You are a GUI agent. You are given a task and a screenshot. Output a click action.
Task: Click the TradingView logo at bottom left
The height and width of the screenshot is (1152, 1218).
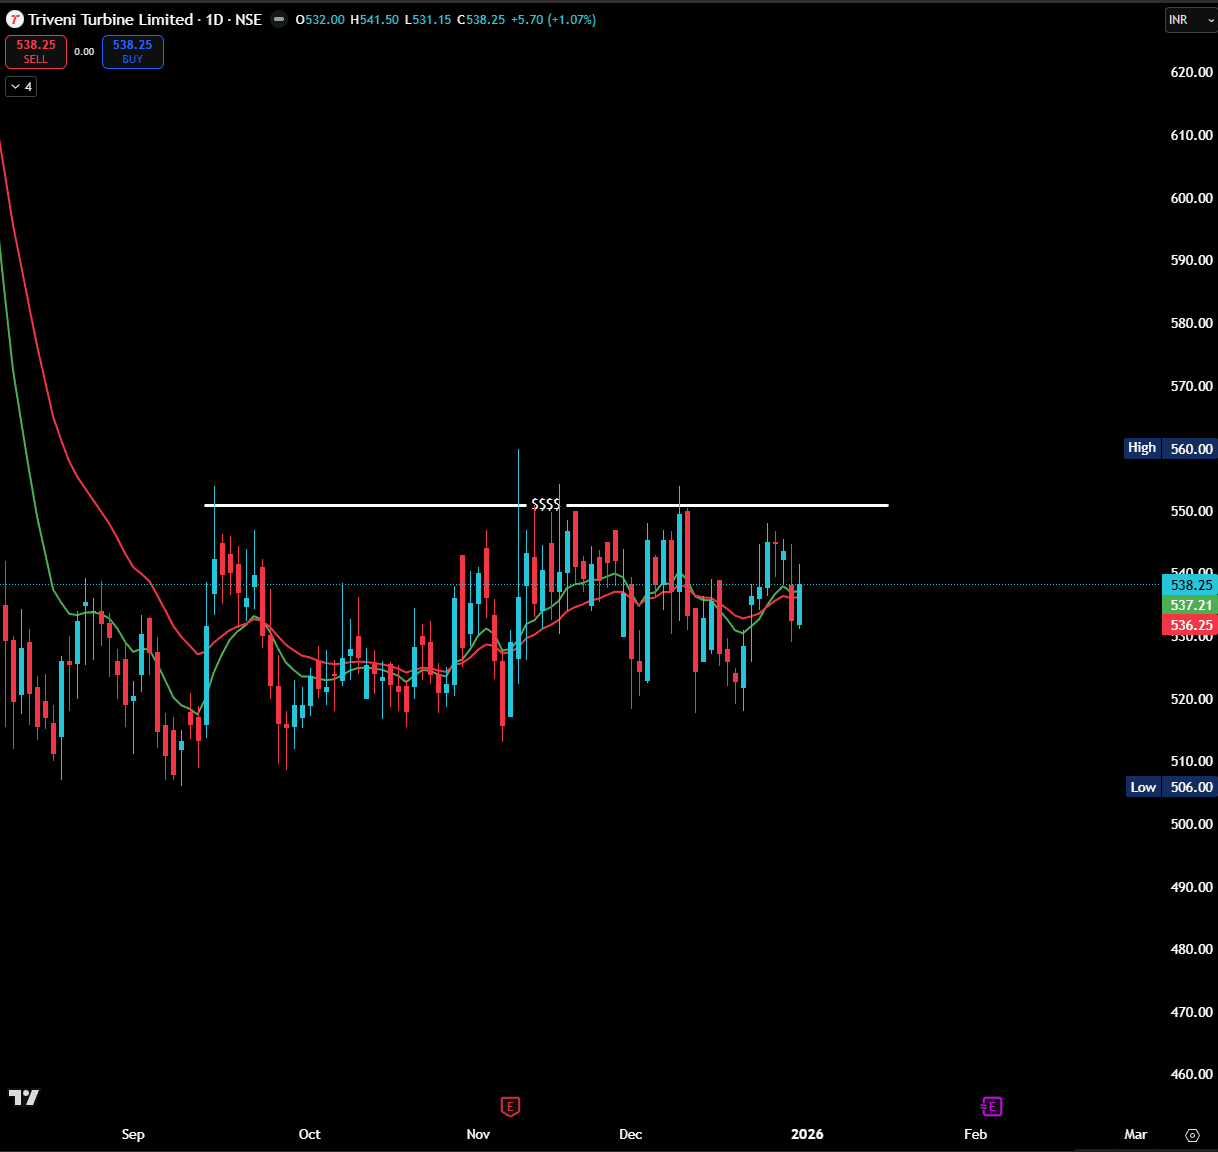pyautogui.click(x=24, y=1097)
